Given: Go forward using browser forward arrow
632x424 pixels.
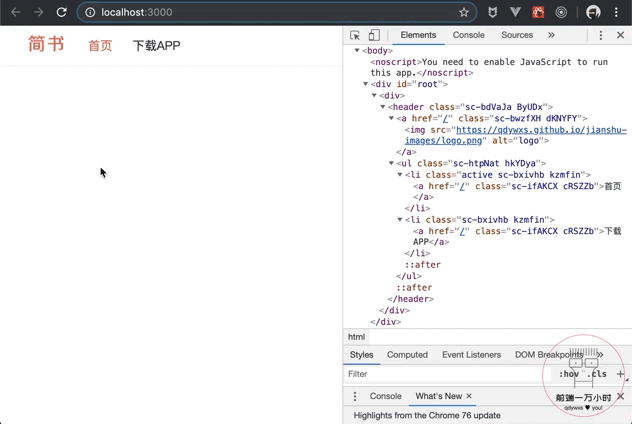Looking at the screenshot, I should (x=39, y=12).
